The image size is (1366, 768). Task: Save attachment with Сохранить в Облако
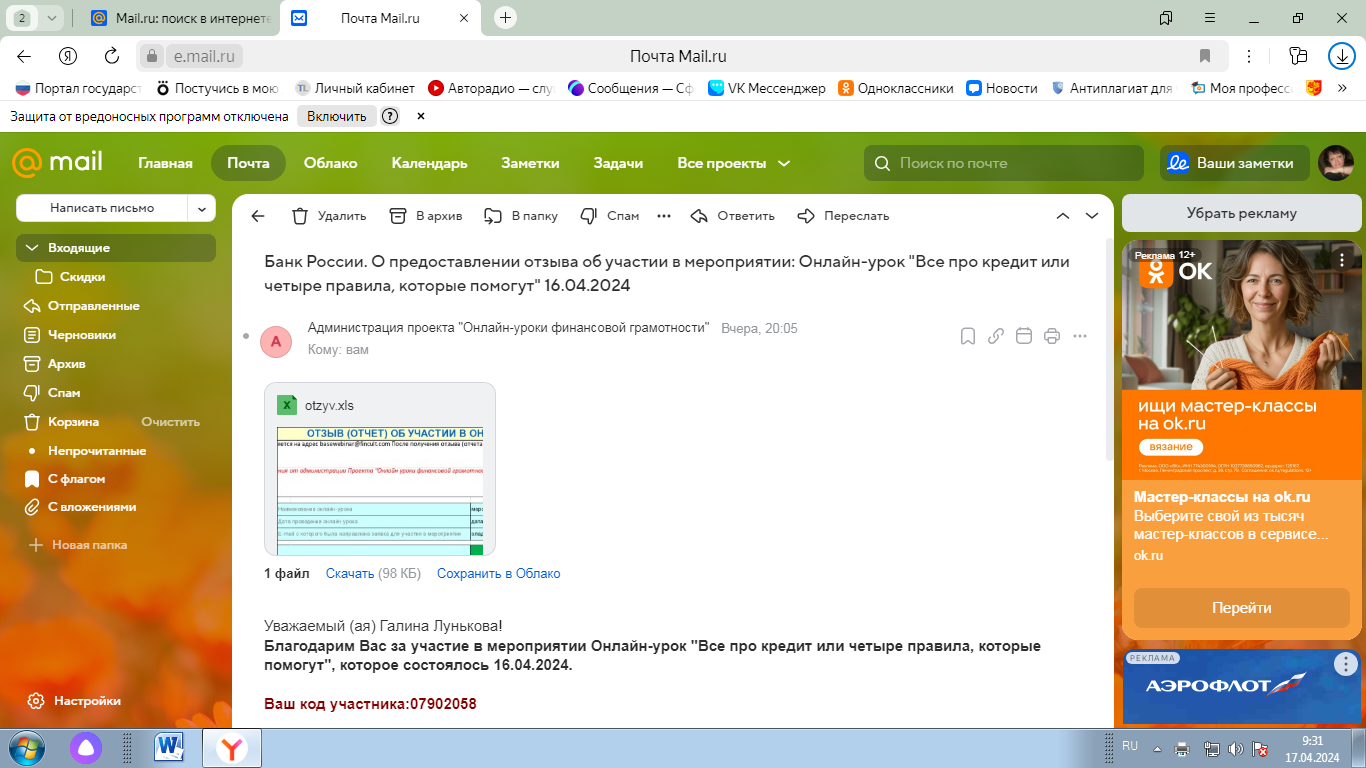(x=499, y=574)
